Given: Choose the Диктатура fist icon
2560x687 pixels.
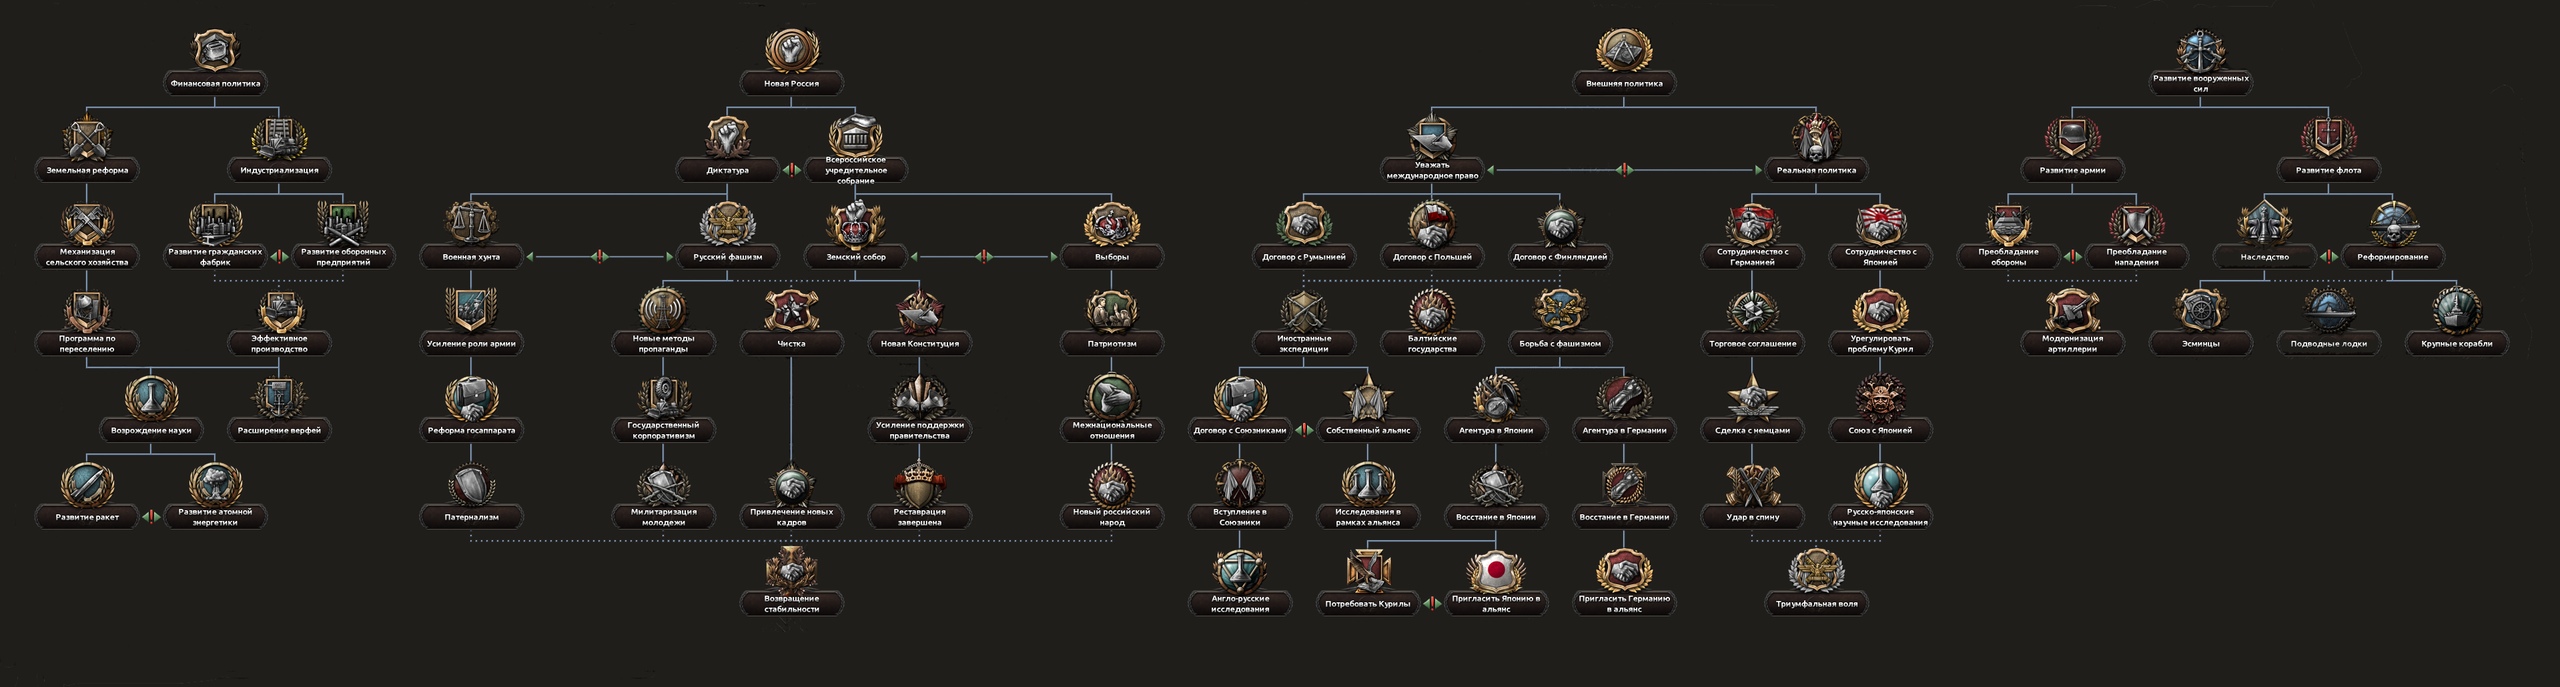Looking at the screenshot, I should (727, 138).
